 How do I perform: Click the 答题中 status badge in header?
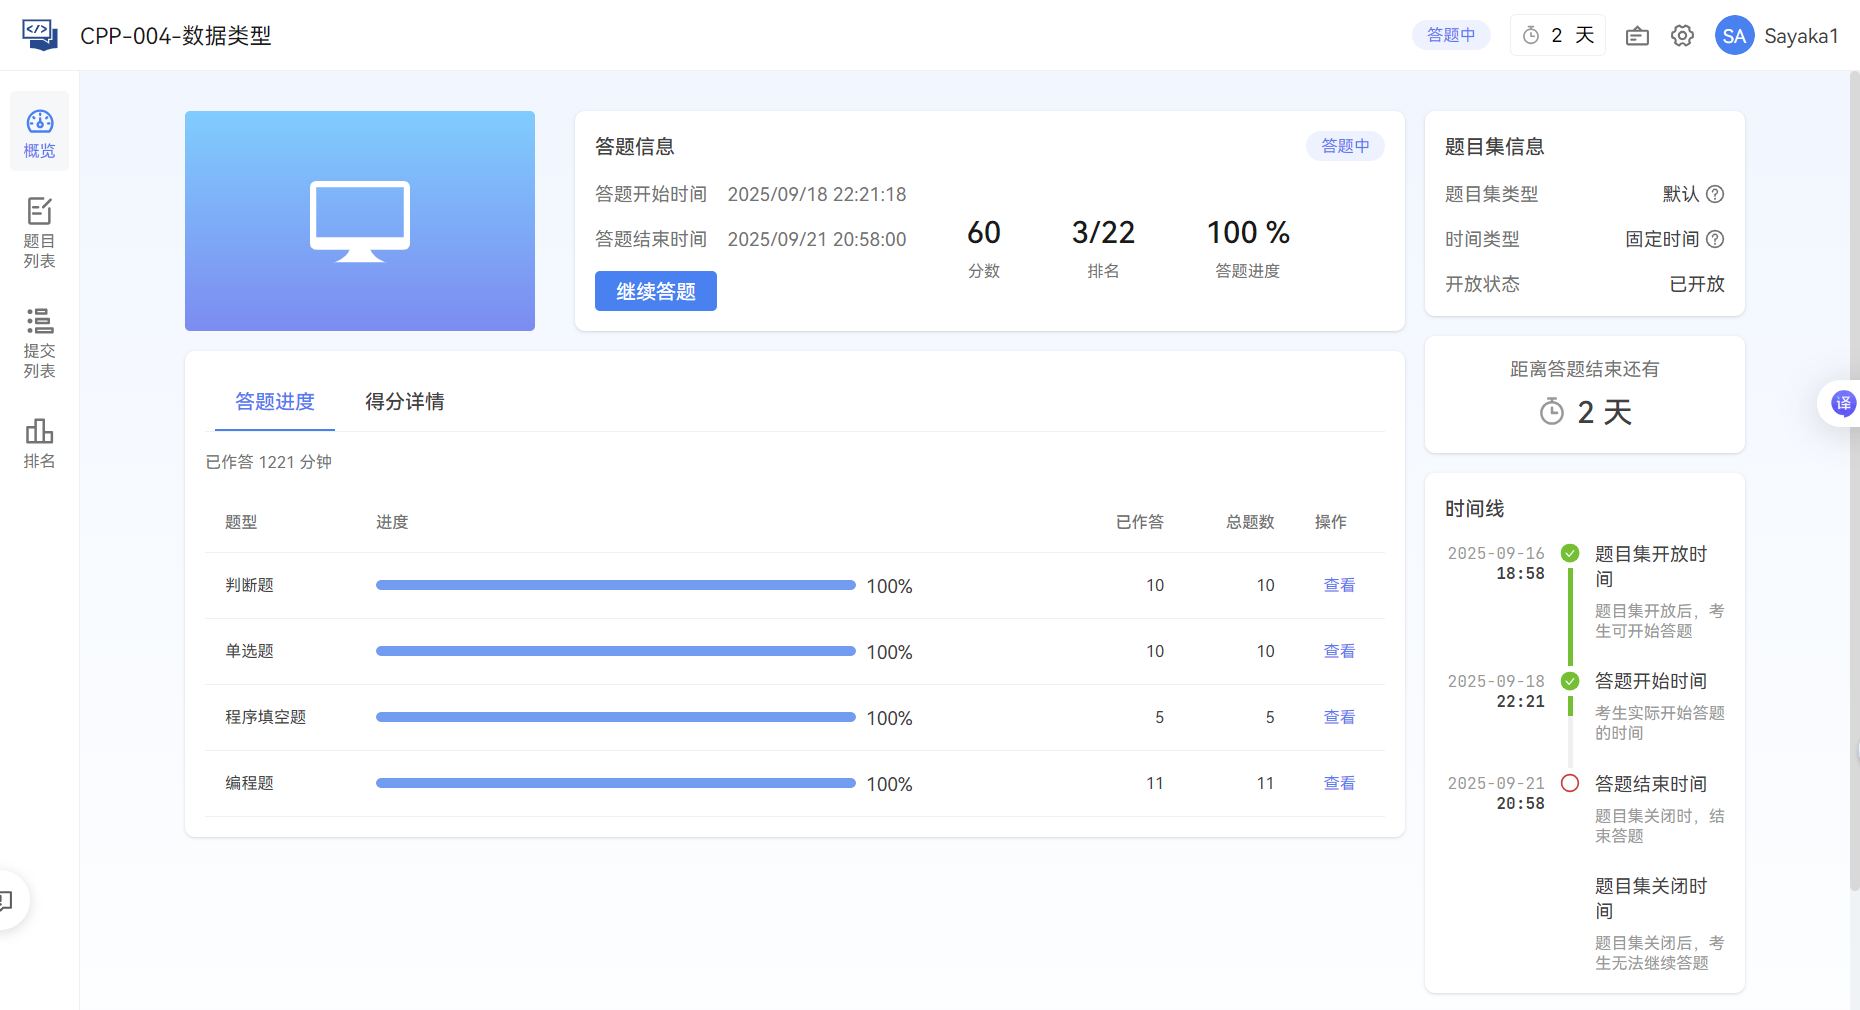[1451, 35]
